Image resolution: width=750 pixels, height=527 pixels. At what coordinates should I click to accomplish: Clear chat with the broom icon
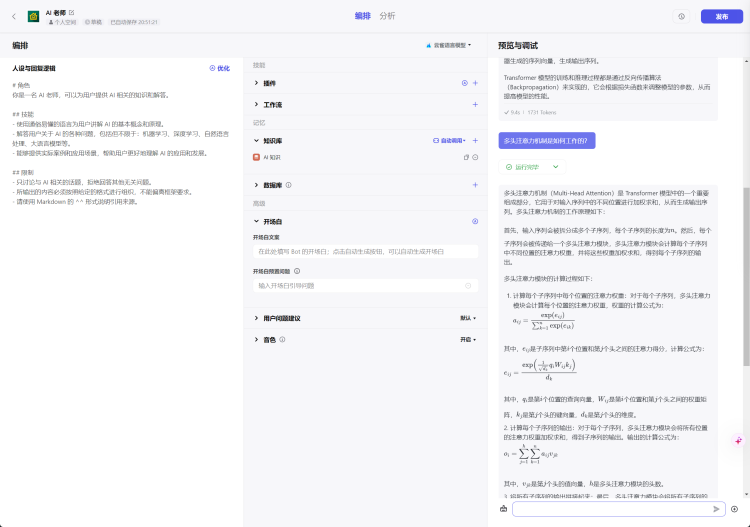coord(503,509)
